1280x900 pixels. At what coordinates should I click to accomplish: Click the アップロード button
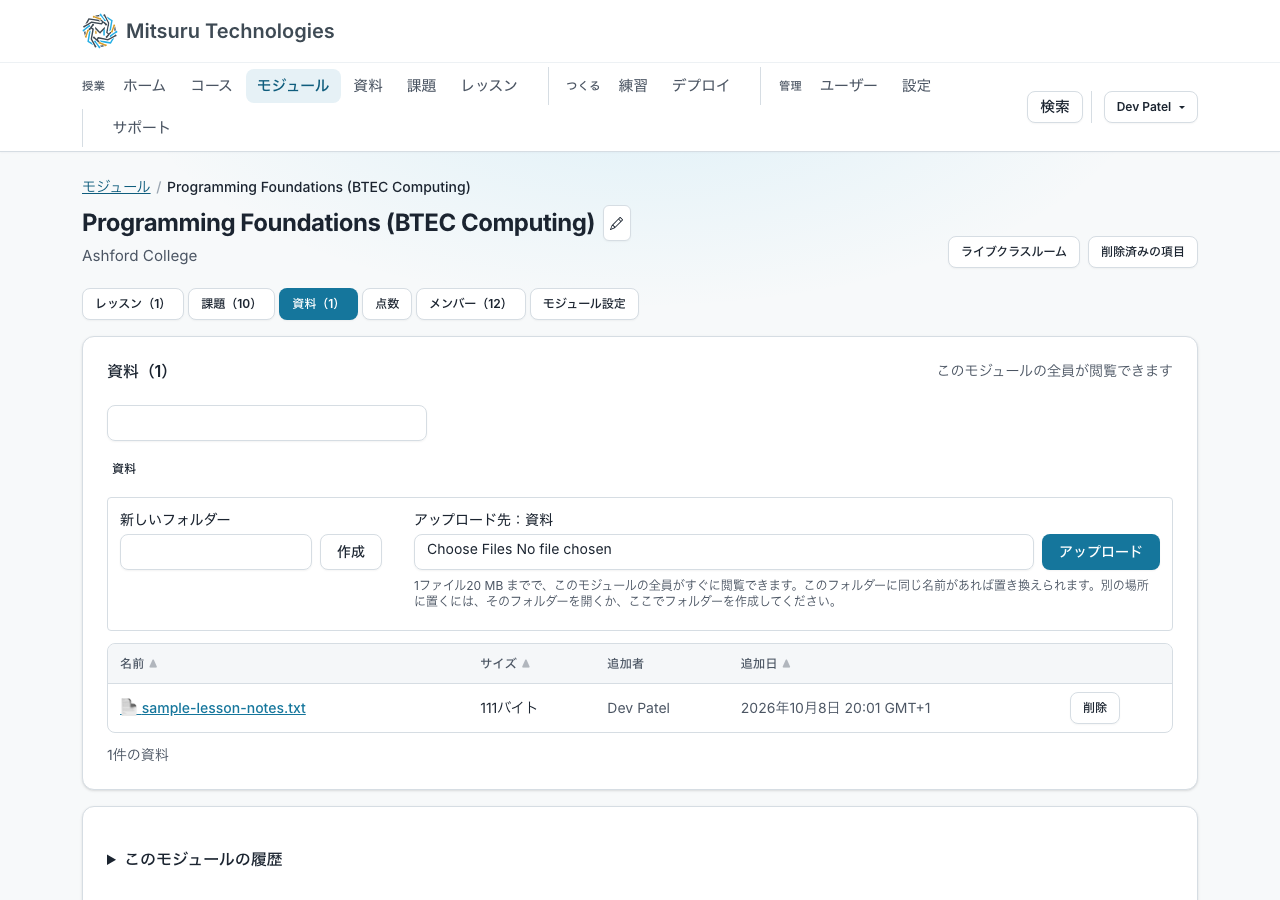point(1101,552)
